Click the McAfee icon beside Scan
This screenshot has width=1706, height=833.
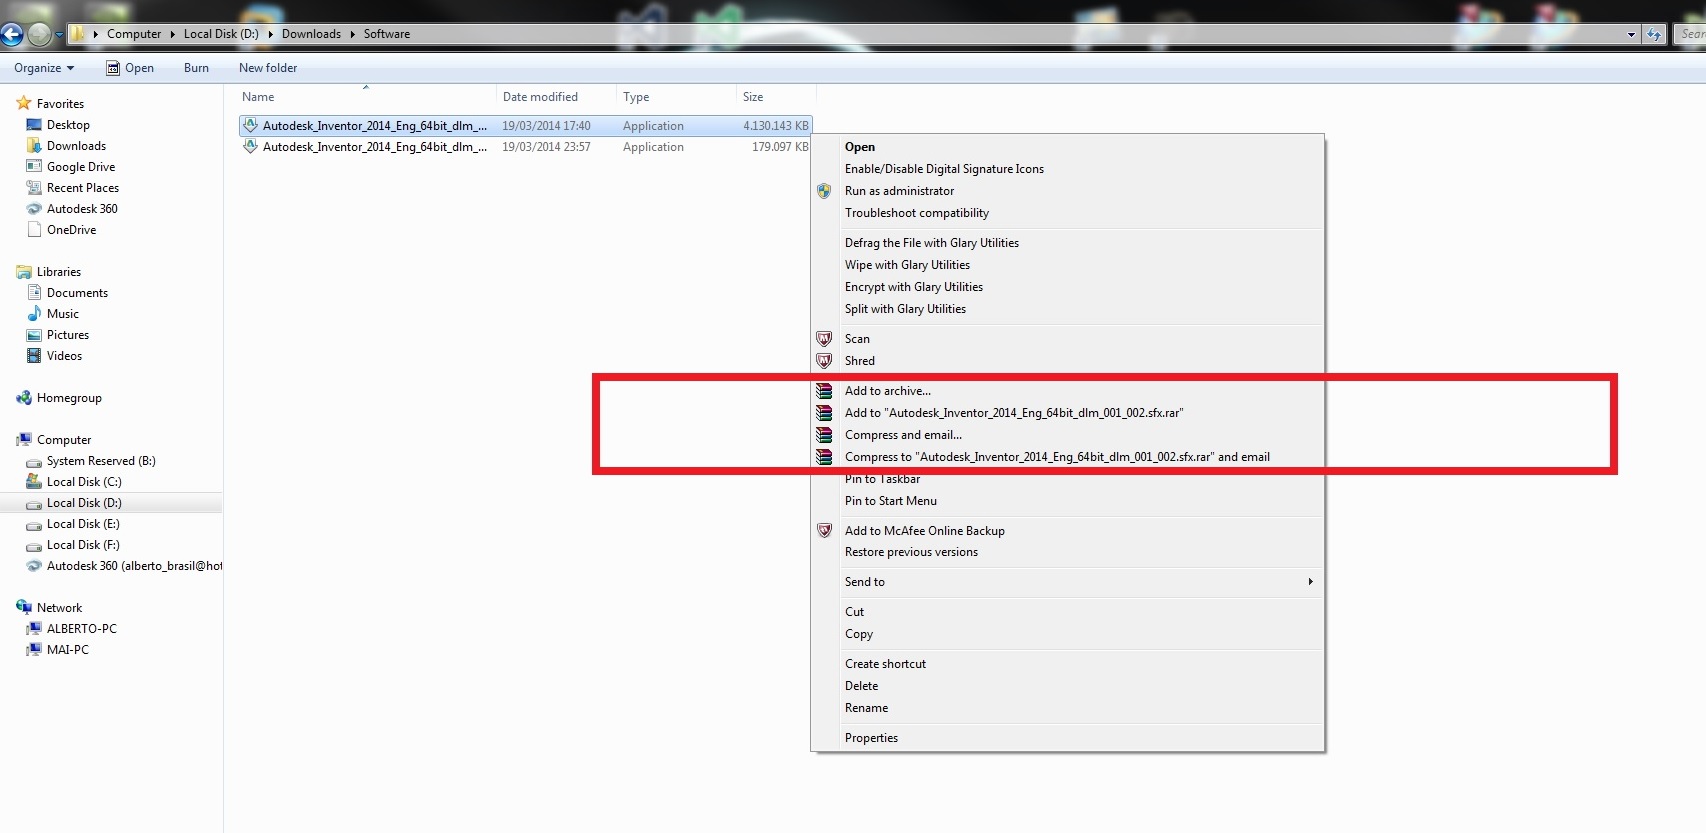[824, 339]
